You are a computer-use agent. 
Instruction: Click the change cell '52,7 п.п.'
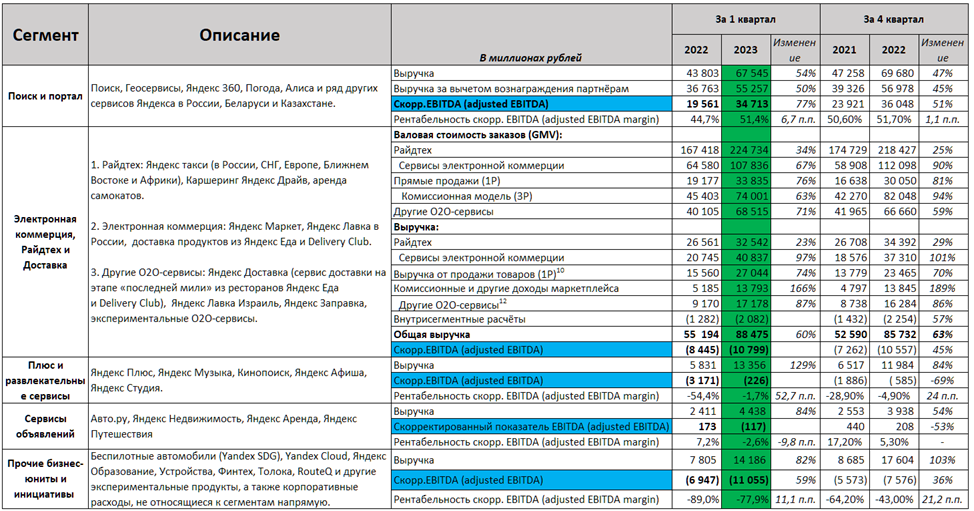coord(795,396)
